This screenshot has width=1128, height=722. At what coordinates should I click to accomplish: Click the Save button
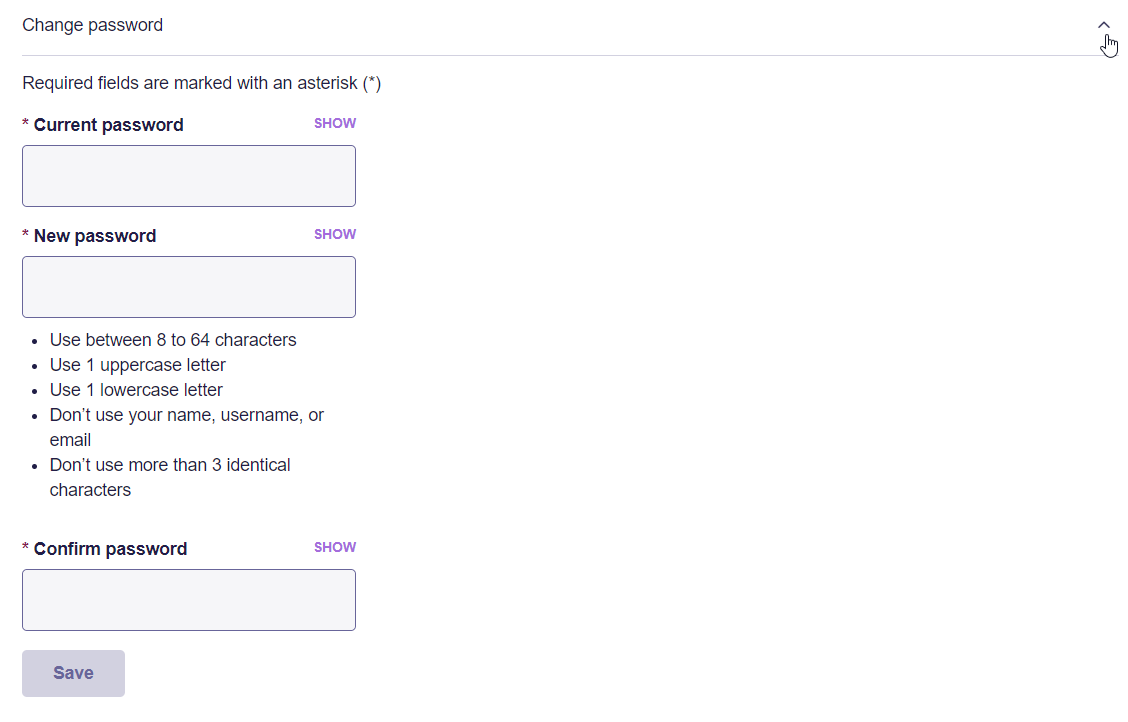73,673
